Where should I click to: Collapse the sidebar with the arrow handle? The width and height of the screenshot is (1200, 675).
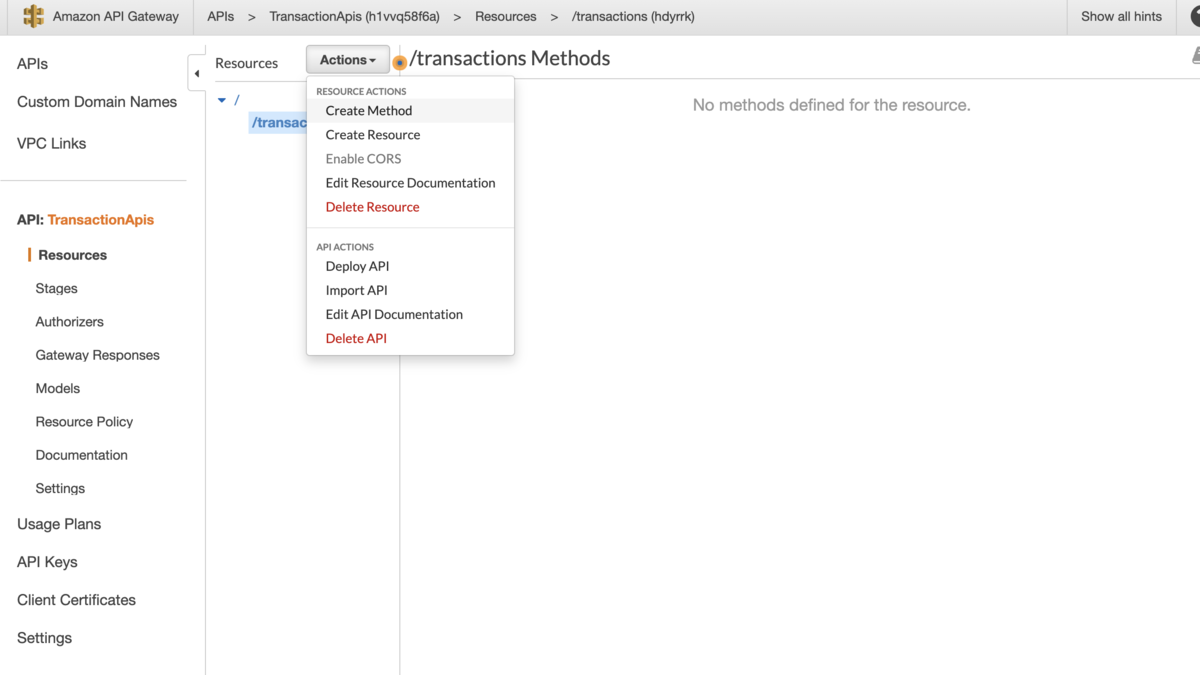coord(196,73)
